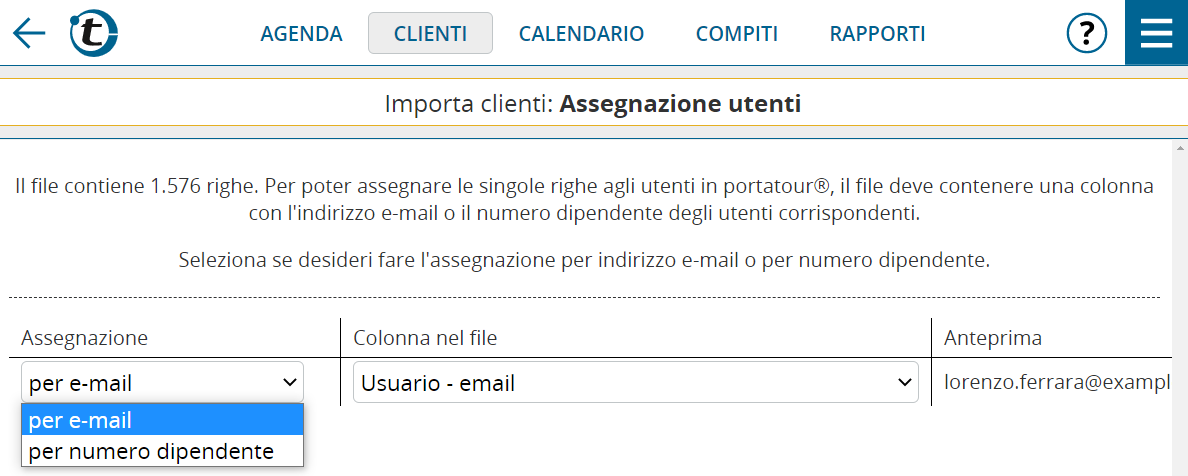1188x476 pixels.
Task: Open the 'Usuario - email' column dropdown
Action: click(636, 383)
